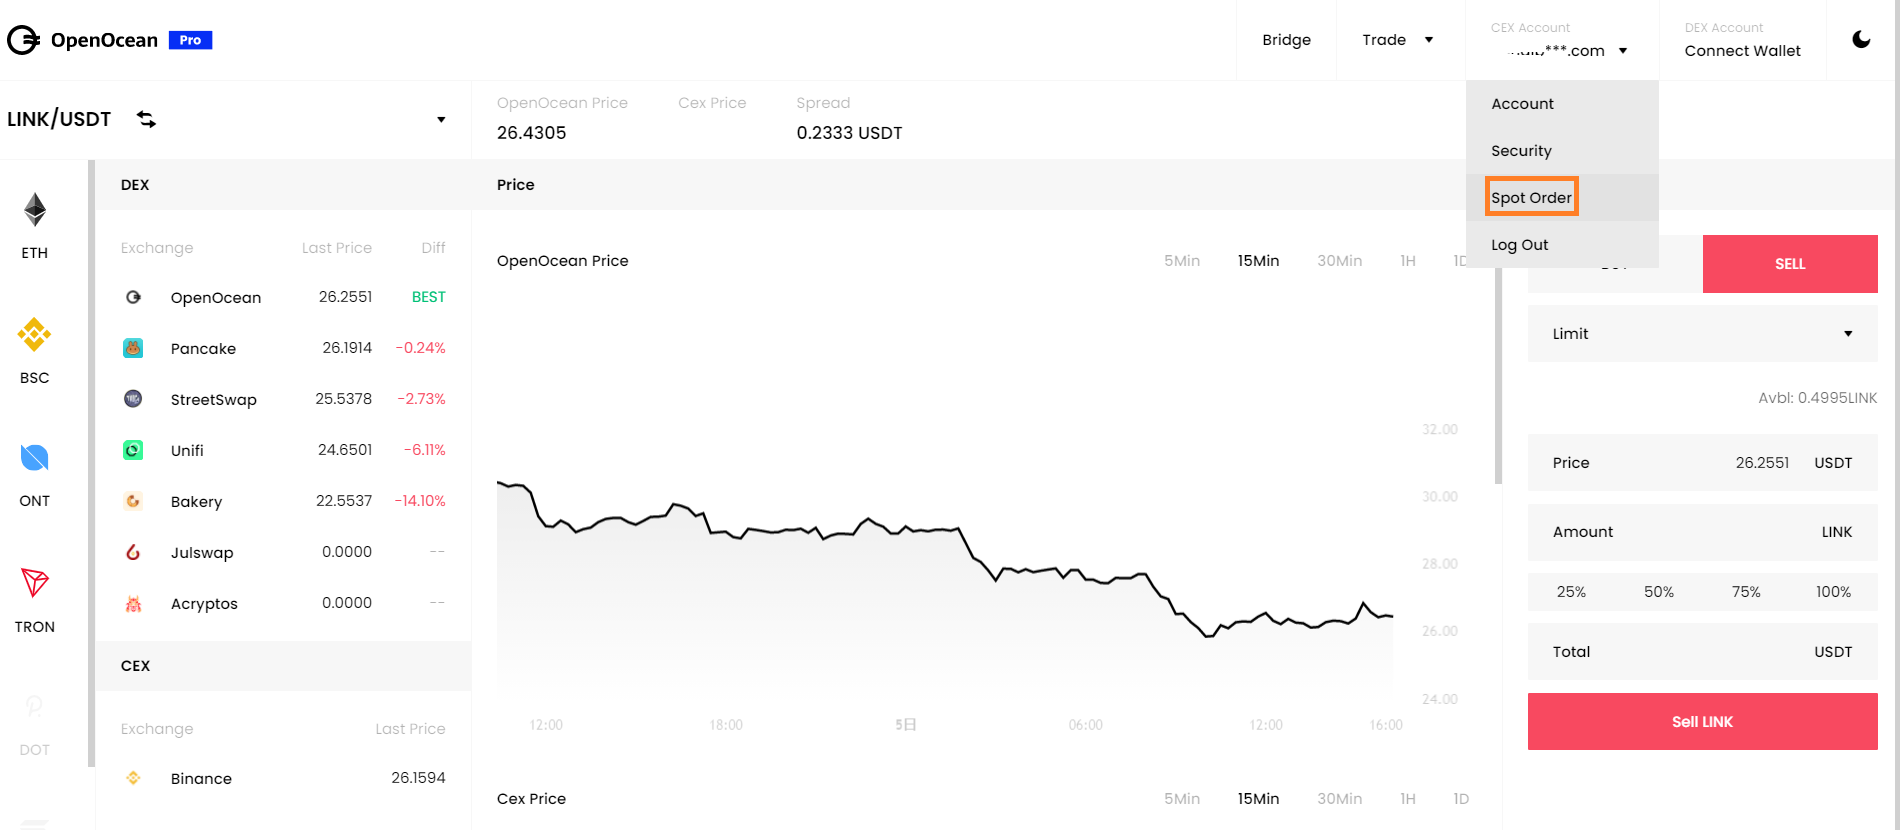Click the OpenOcean exchange row icon

click(133, 297)
